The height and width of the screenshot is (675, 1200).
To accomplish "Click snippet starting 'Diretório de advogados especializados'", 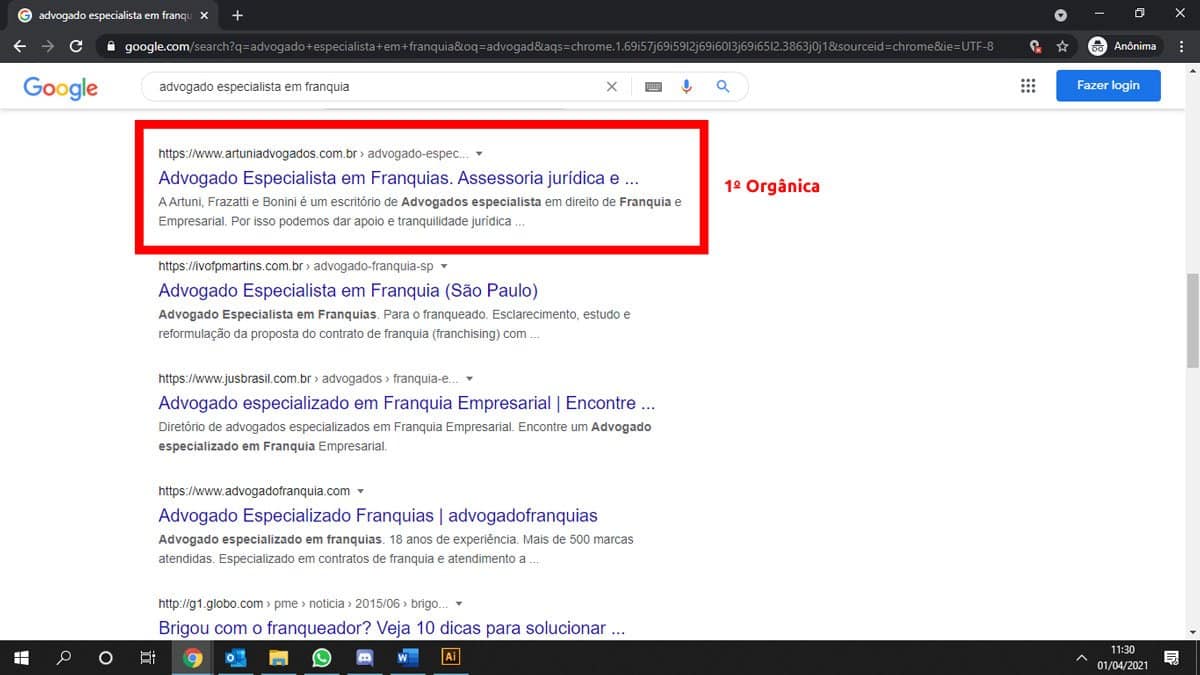I will point(405,437).
